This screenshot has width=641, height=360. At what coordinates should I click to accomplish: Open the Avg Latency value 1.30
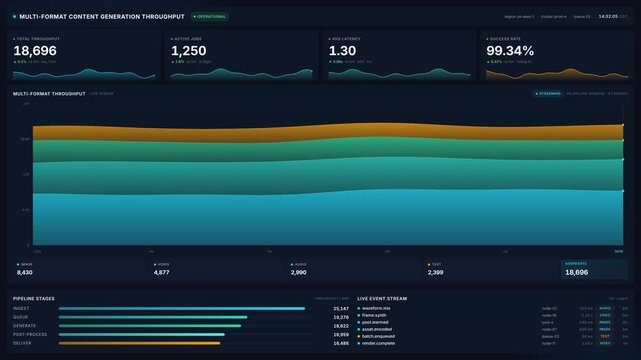tap(342, 51)
